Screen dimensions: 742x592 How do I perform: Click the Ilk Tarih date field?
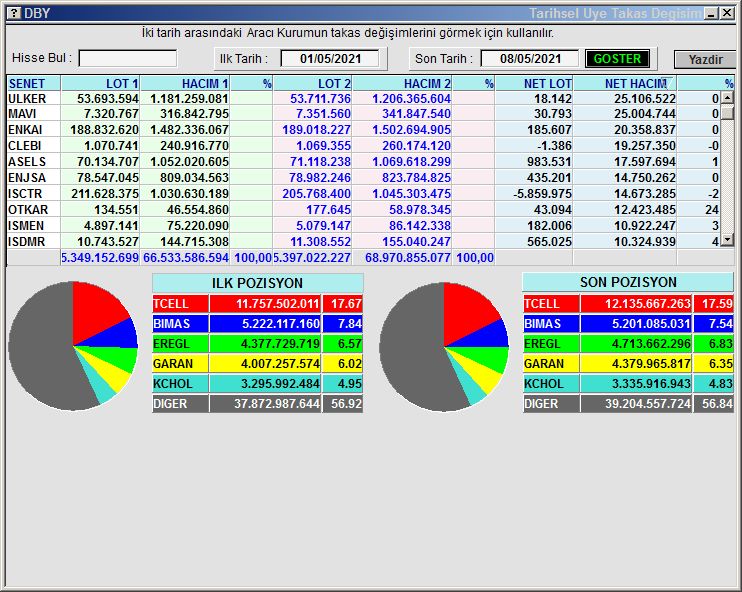click(x=330, y=59)
